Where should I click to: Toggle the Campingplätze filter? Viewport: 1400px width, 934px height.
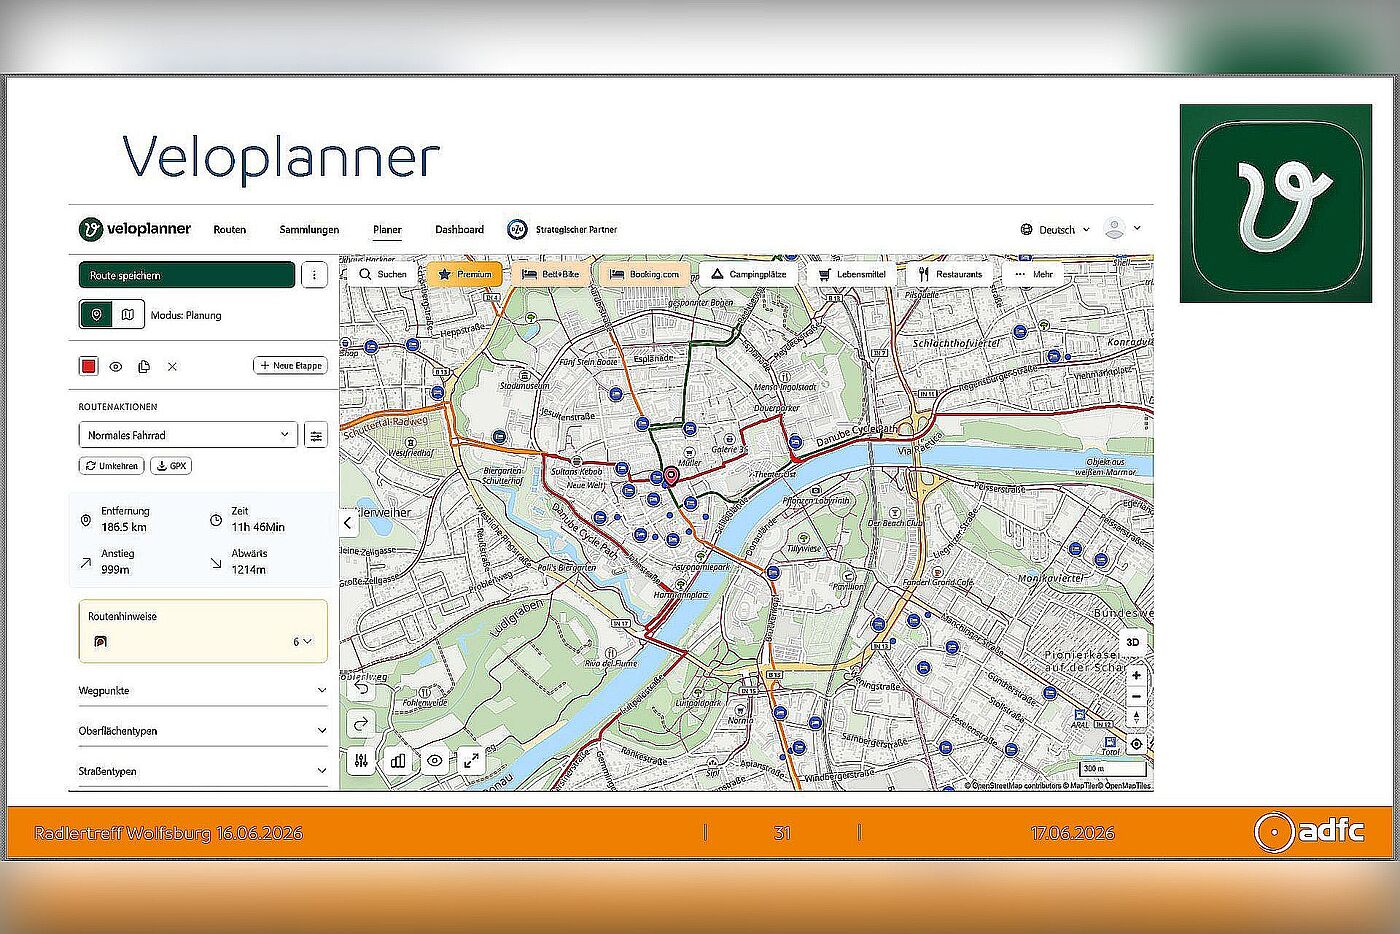tap(748, 274)
